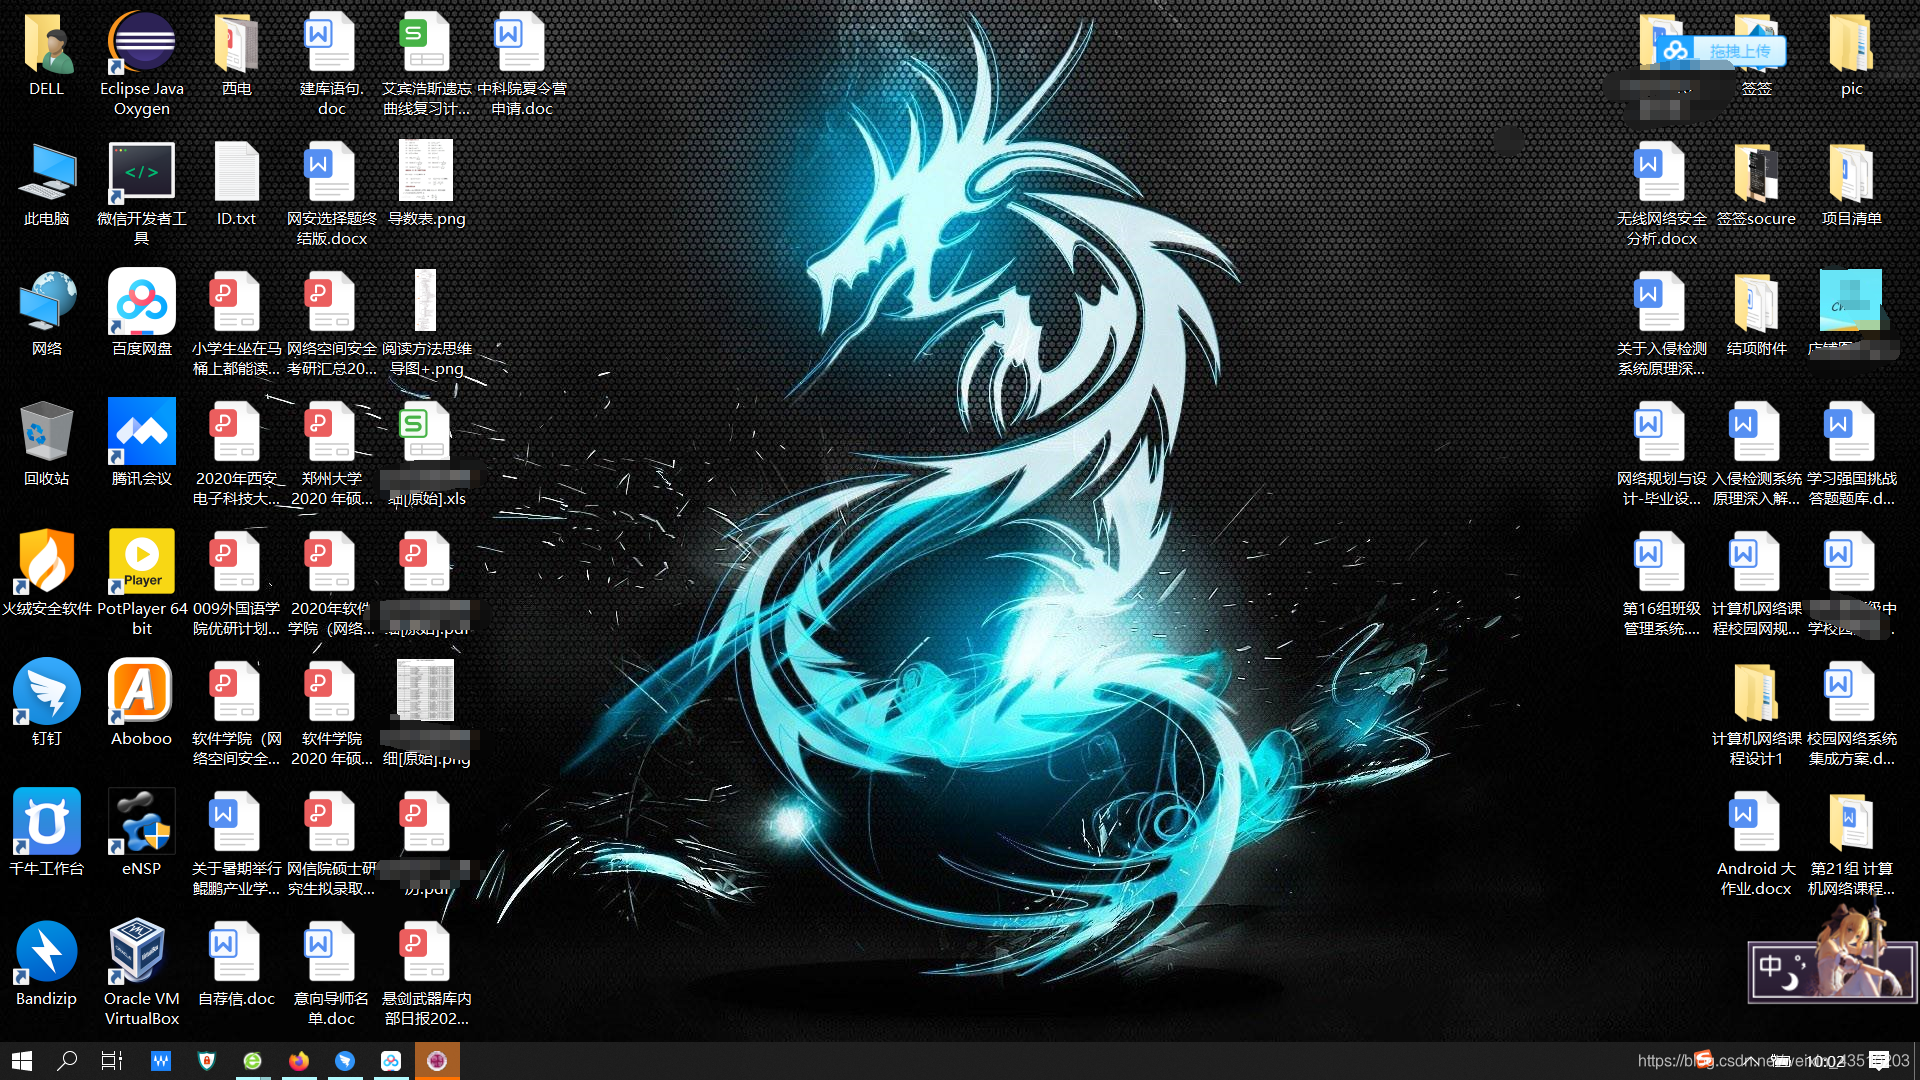Select 自荐信.doc file
This screenshot has width=1920, height=1080.
[236, 965]
